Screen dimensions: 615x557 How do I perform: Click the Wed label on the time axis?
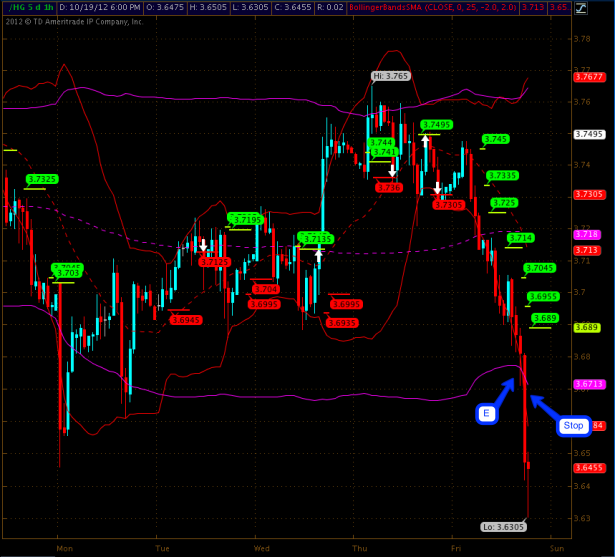click(263, 548)
